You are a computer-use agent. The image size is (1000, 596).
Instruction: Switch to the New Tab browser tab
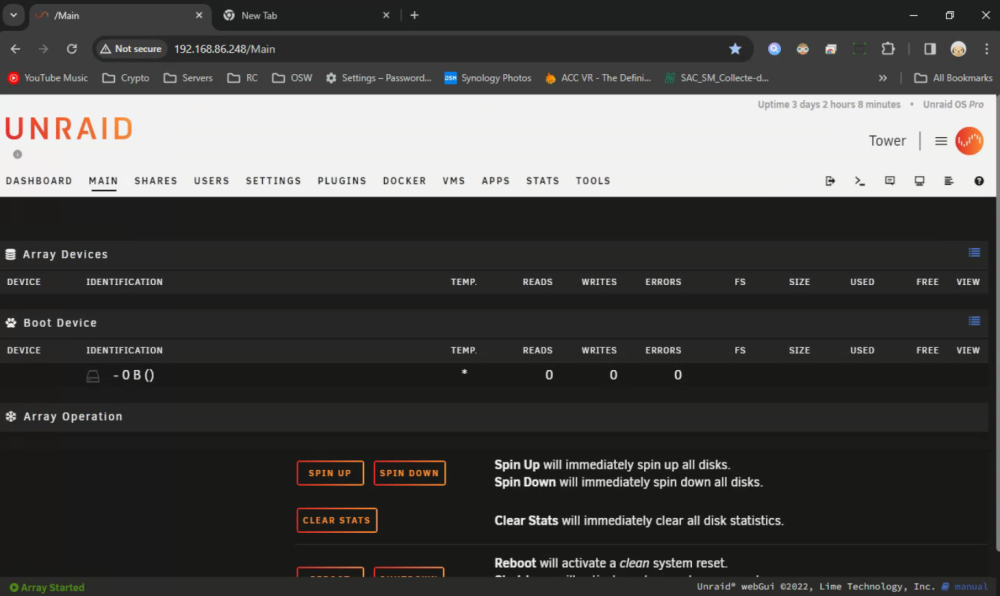[x=304, y=15]
